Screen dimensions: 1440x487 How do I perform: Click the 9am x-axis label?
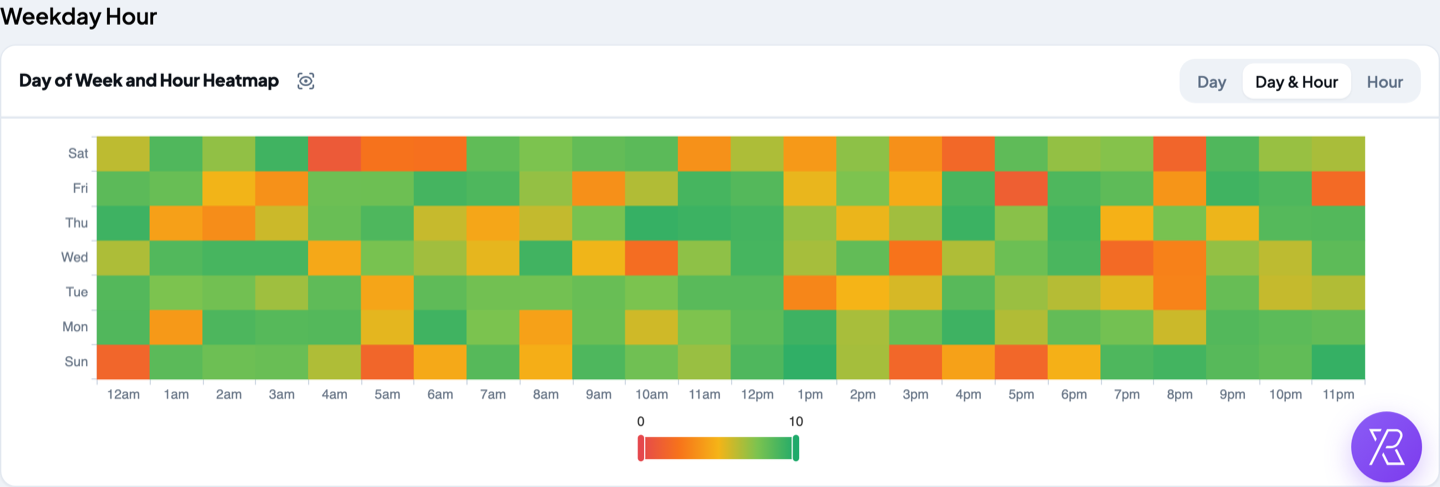tap(598, 395)
